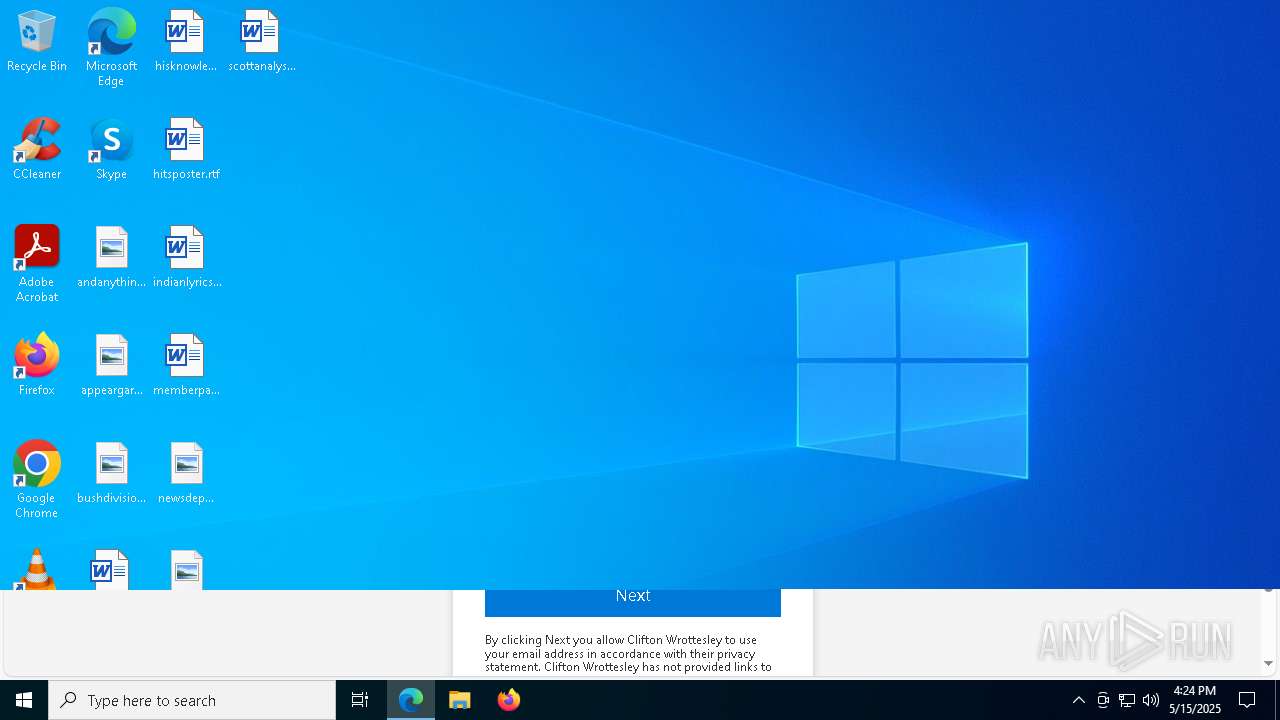Open the Adobe Acrobat desktop shortcut

(37, 263)
